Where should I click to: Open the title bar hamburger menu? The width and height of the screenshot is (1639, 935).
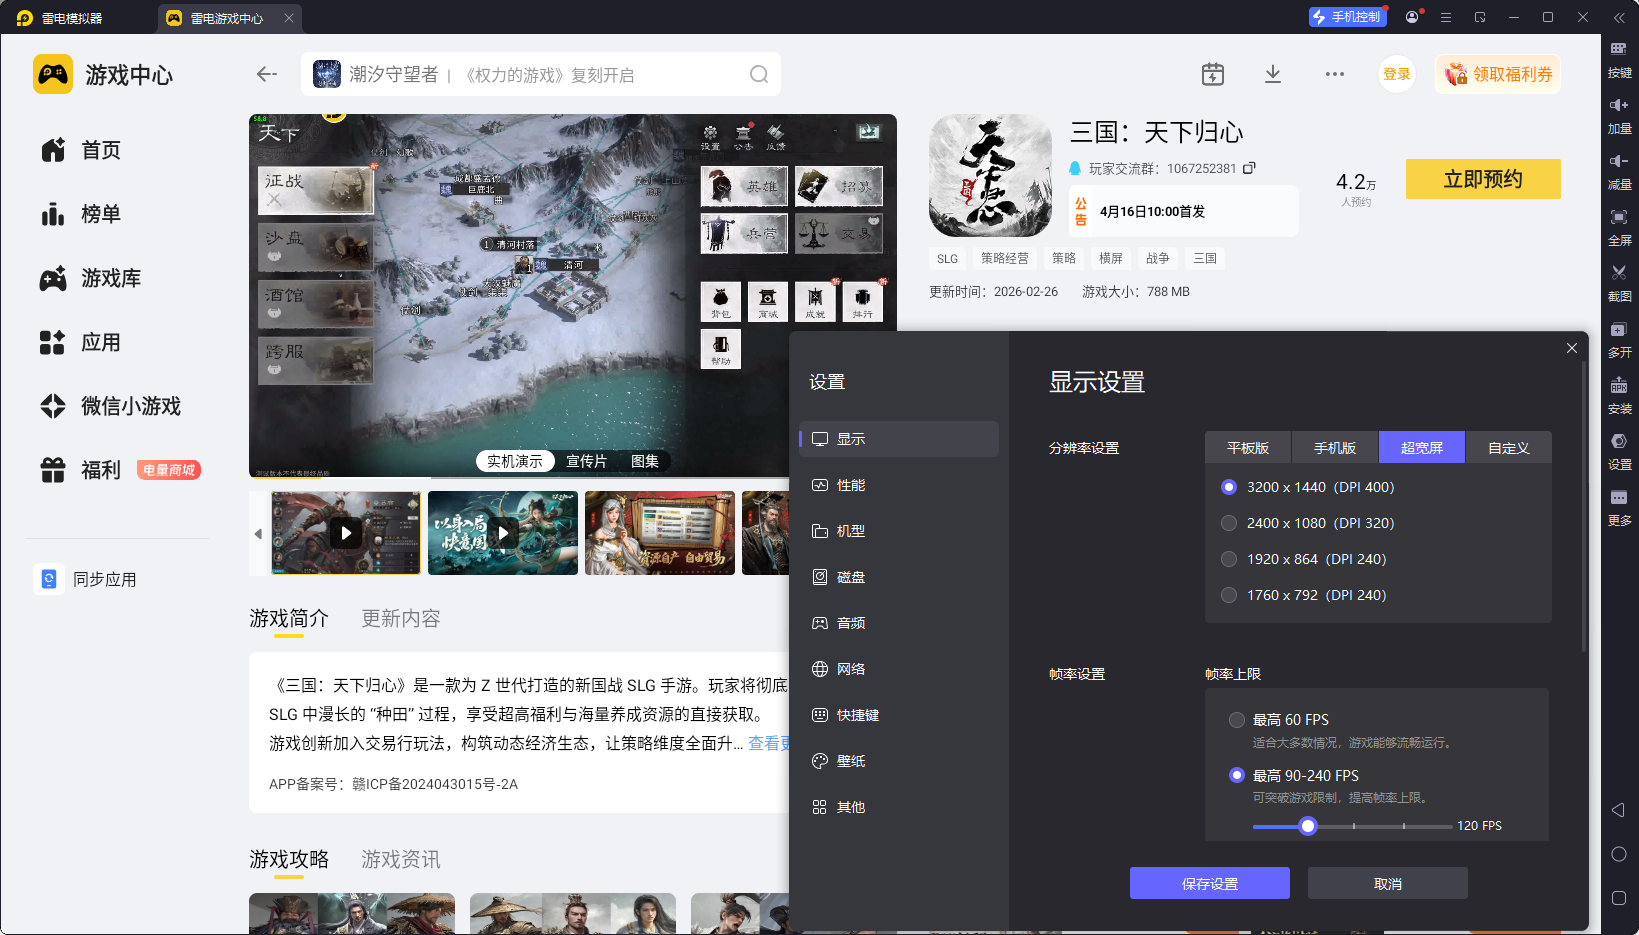pyautogui.click(x=1446, y=17)
